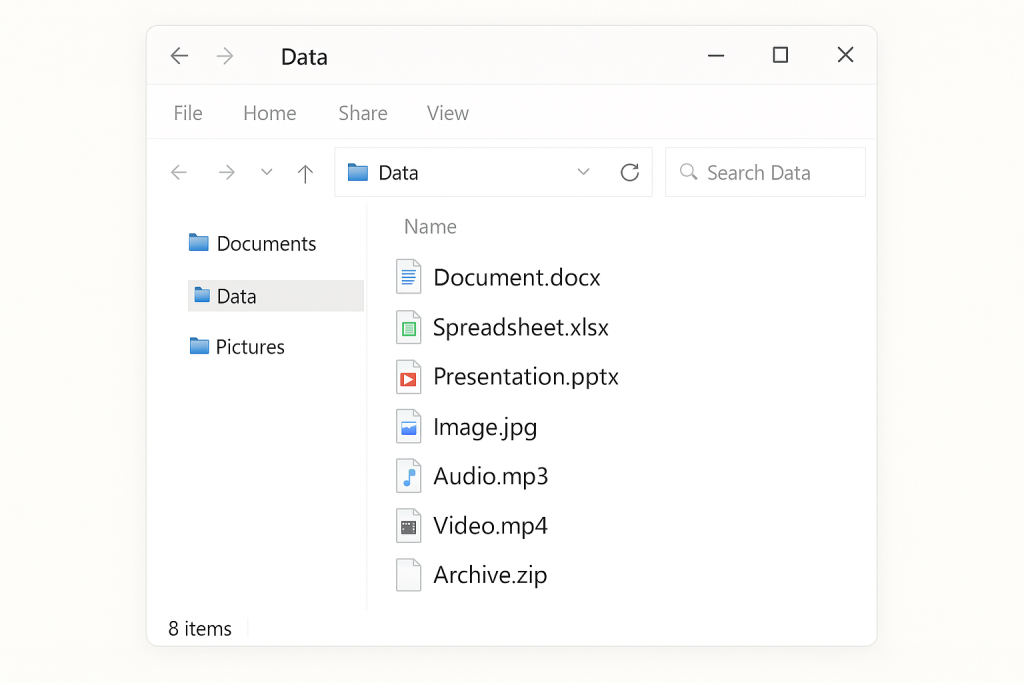The height and width of the screenshot is (683, 1024).
Task: Open the recent locations chevron dropdown
Action: click(x=266, y=172)
